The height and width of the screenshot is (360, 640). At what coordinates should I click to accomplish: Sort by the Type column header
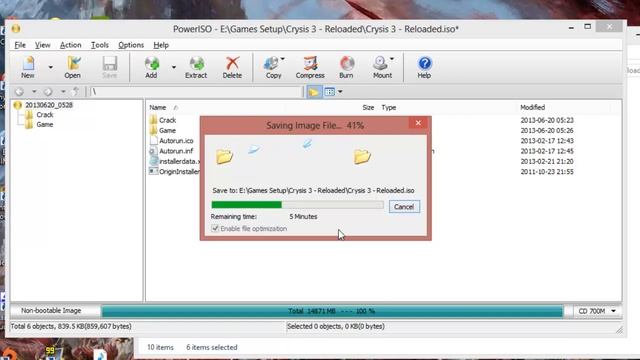[x=389, y=107]
